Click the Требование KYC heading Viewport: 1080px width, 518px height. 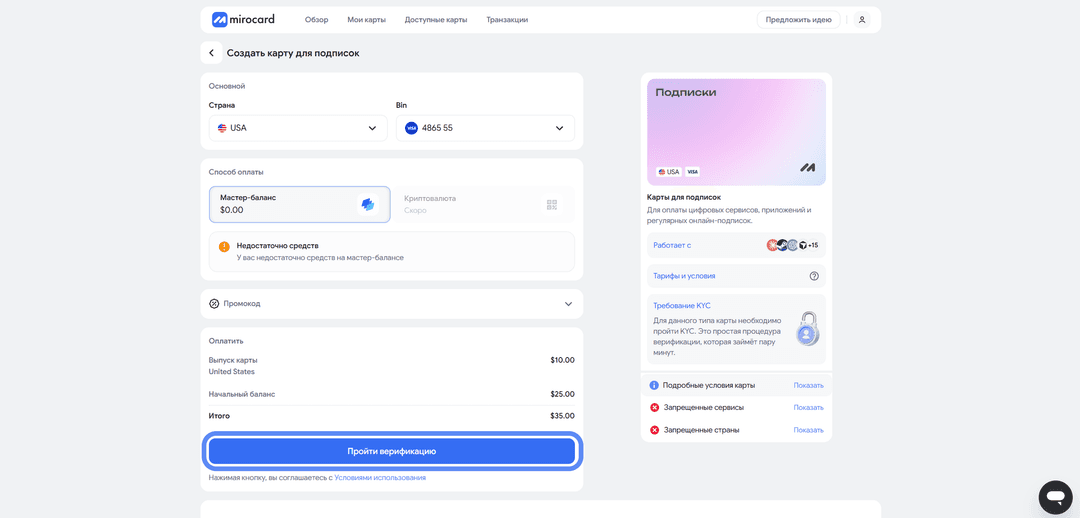click(681, 306)
